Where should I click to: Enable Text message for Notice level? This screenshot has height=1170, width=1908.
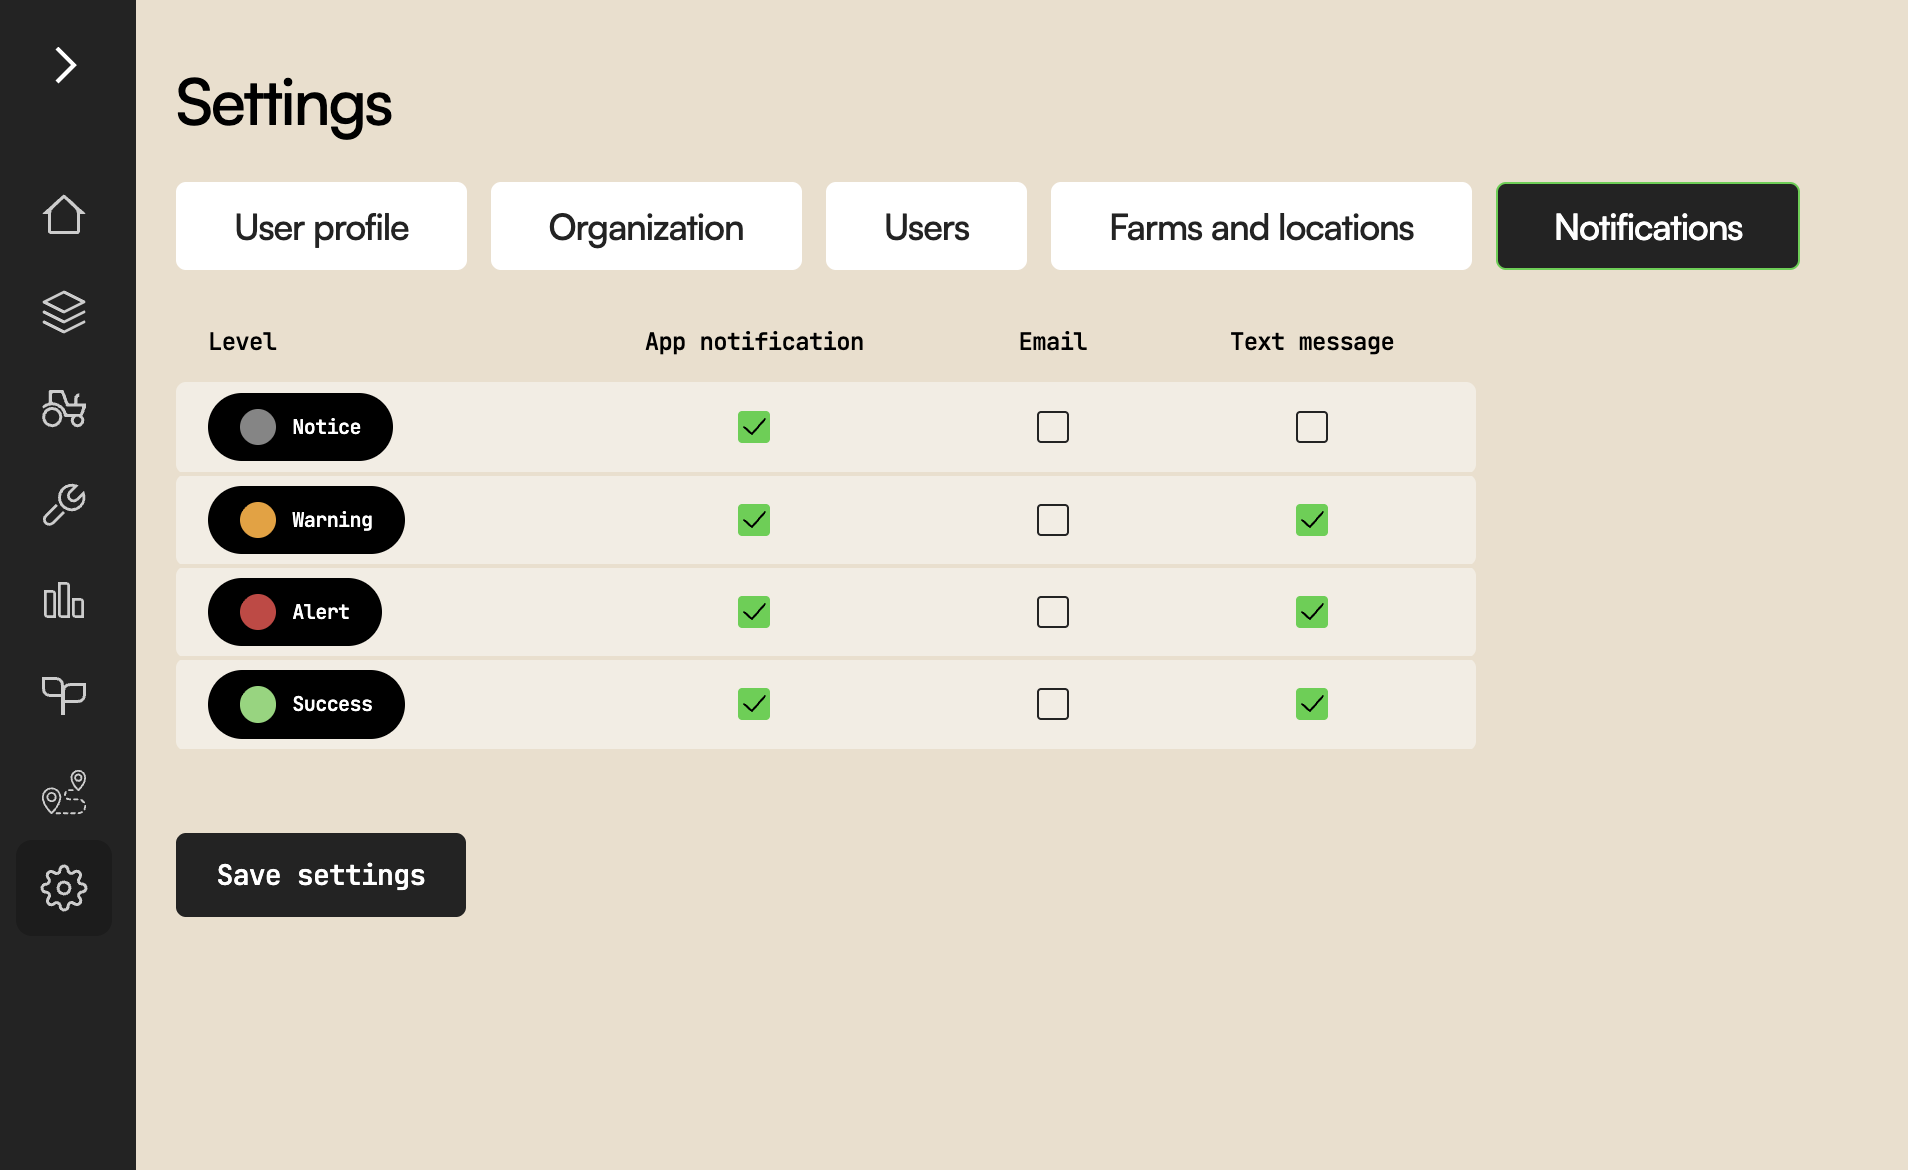click(x=1312, y=427)
